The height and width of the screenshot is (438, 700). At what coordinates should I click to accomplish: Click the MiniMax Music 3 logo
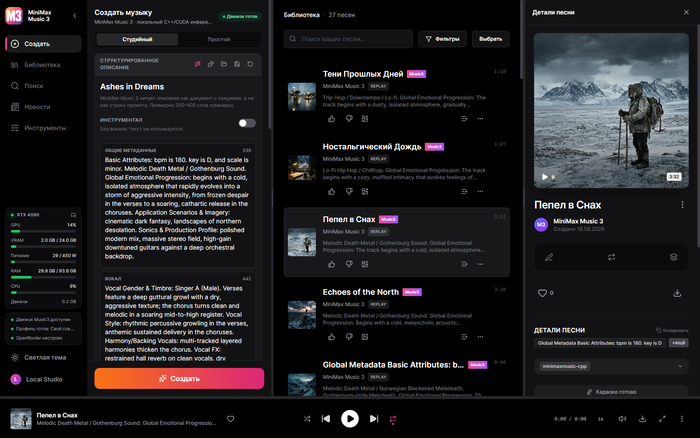point(14,16)
